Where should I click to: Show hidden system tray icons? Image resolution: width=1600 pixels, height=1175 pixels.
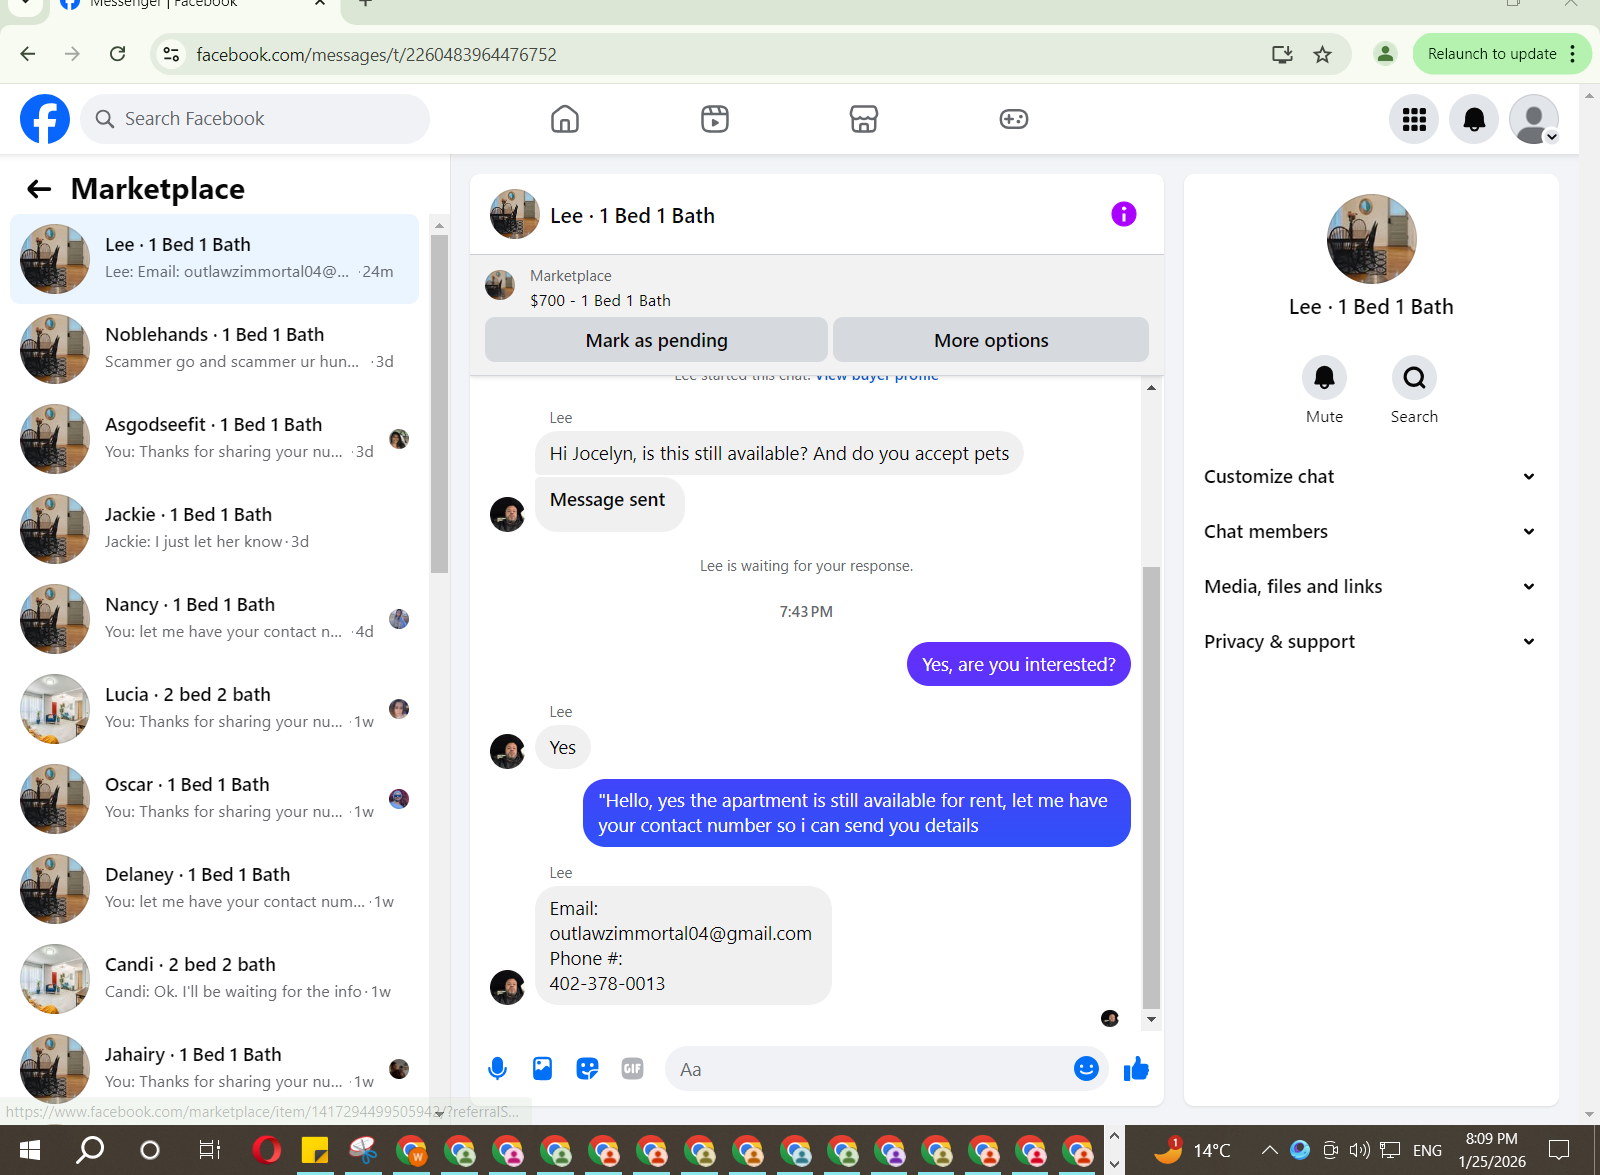click(x=1269, y=1150)
